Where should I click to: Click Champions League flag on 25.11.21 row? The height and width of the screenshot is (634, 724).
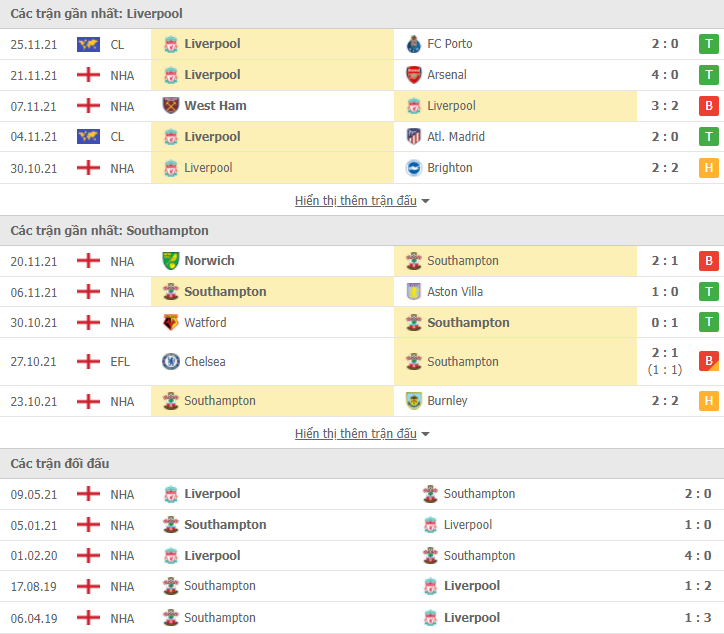[88, 44]
